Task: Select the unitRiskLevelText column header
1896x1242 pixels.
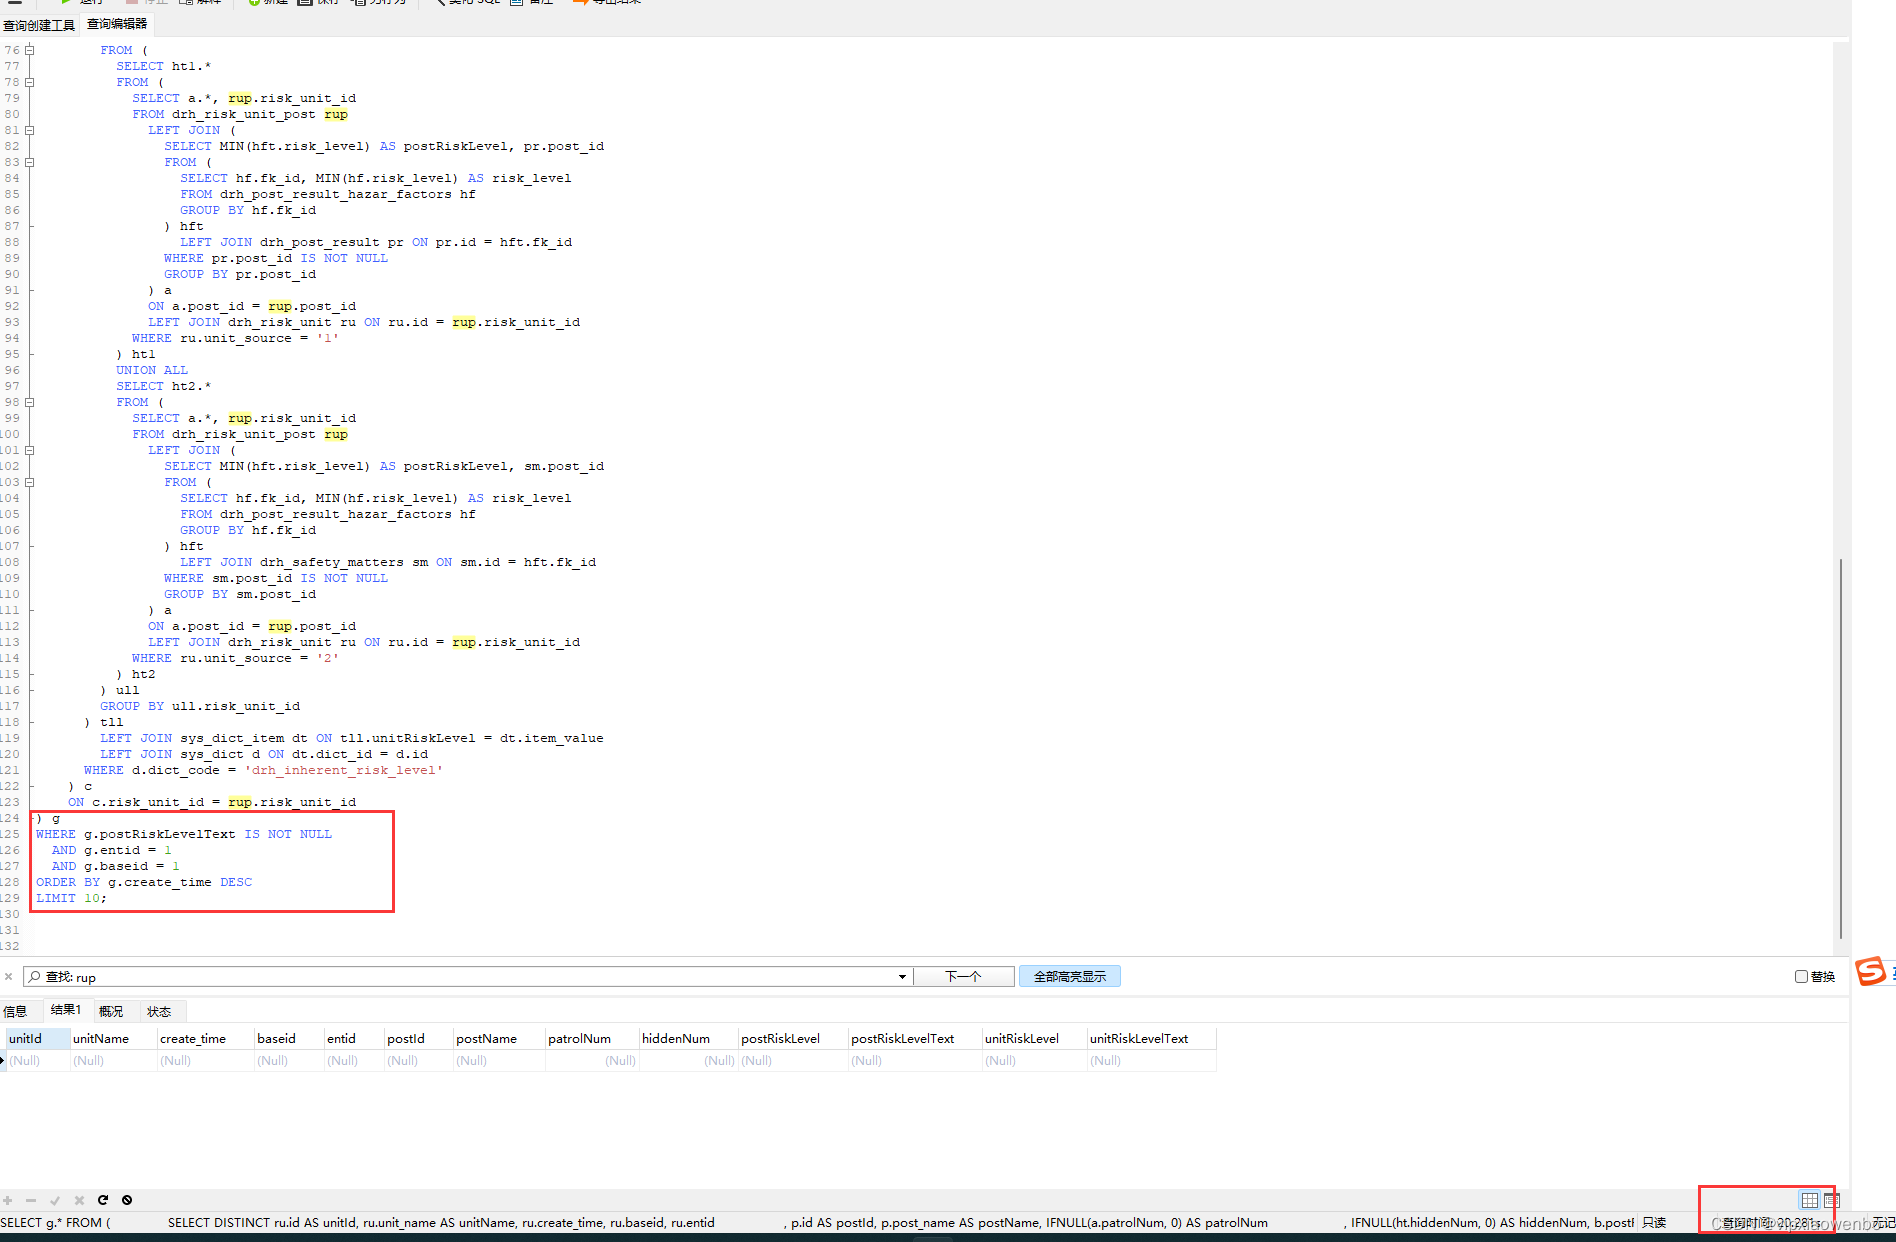Action: pos(1152,1039)
